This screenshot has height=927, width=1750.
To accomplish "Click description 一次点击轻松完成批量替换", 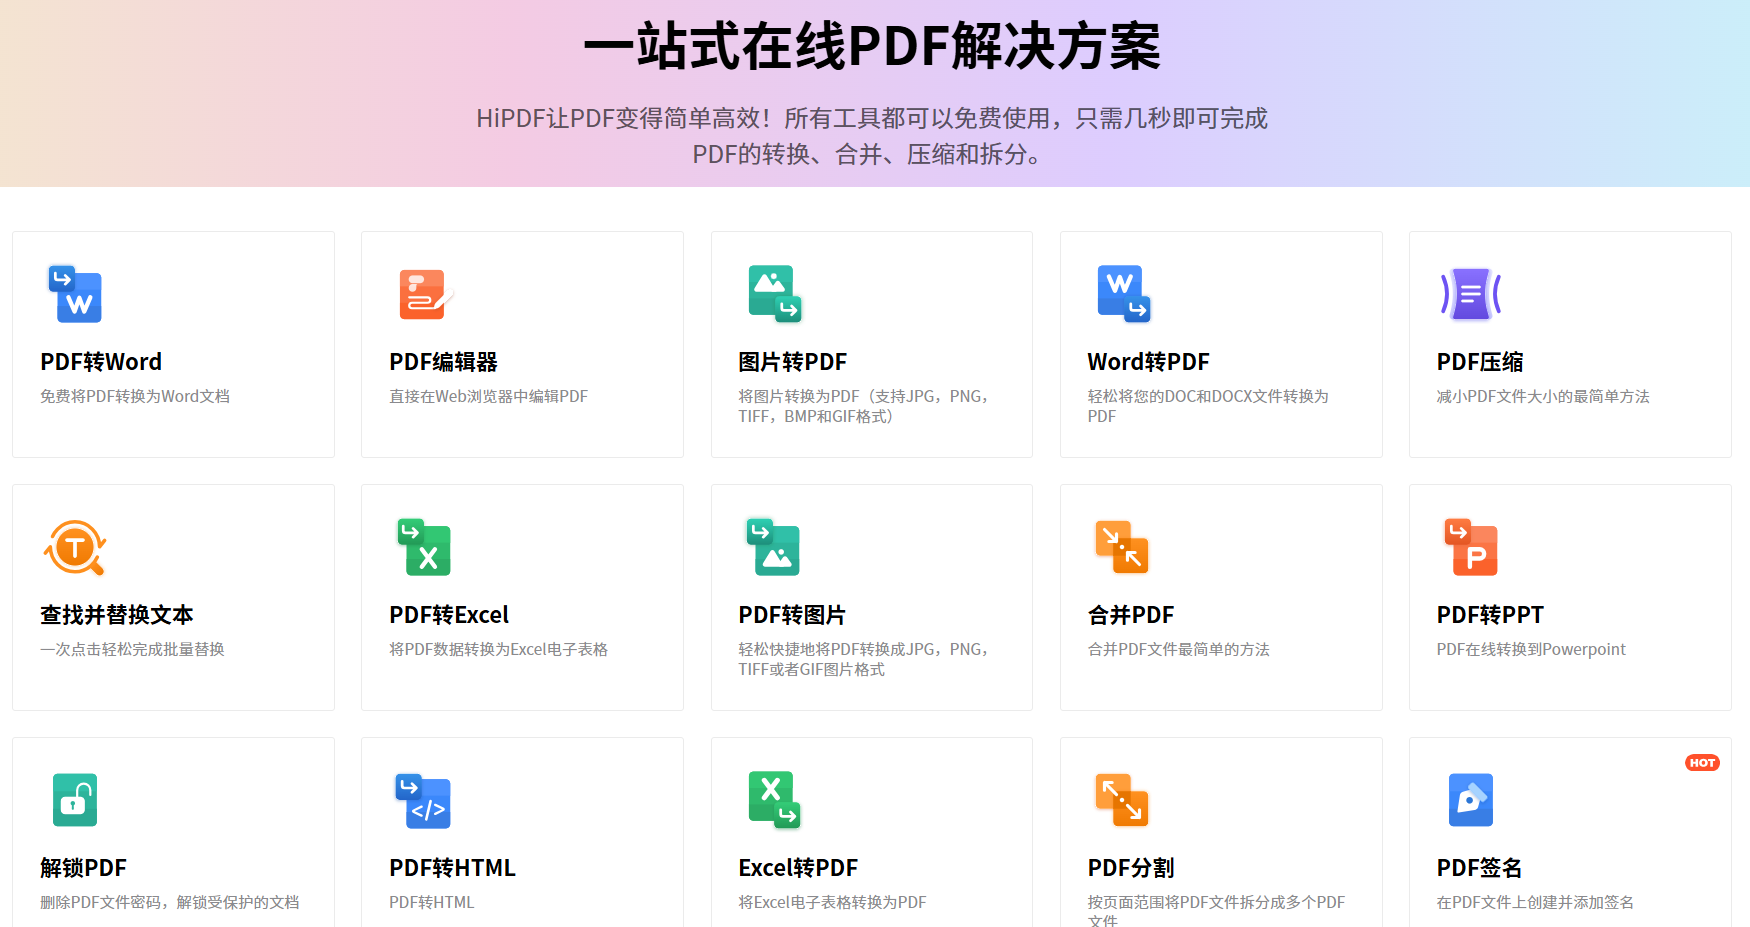I will (132, 650).
